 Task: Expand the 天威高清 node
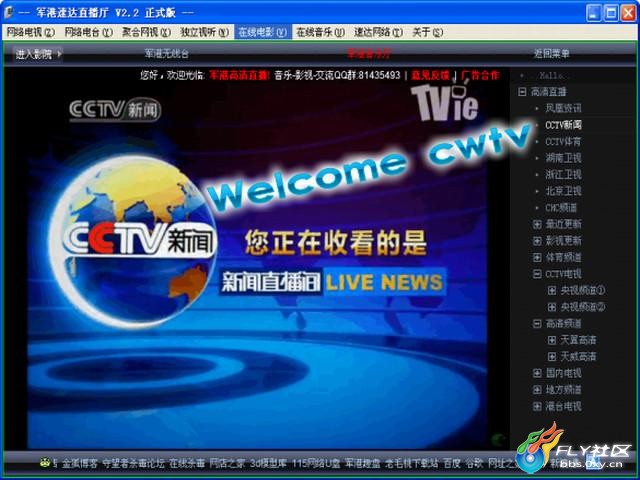[552, 357]
